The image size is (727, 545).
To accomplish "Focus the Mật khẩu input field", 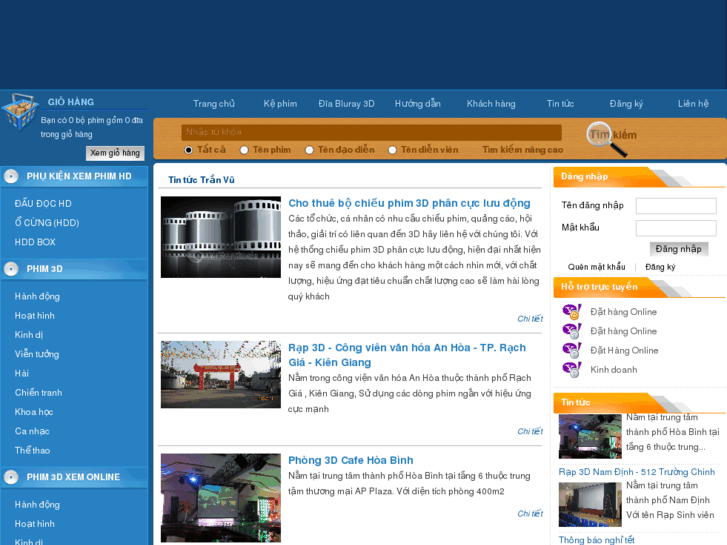I will pos(676,228).
